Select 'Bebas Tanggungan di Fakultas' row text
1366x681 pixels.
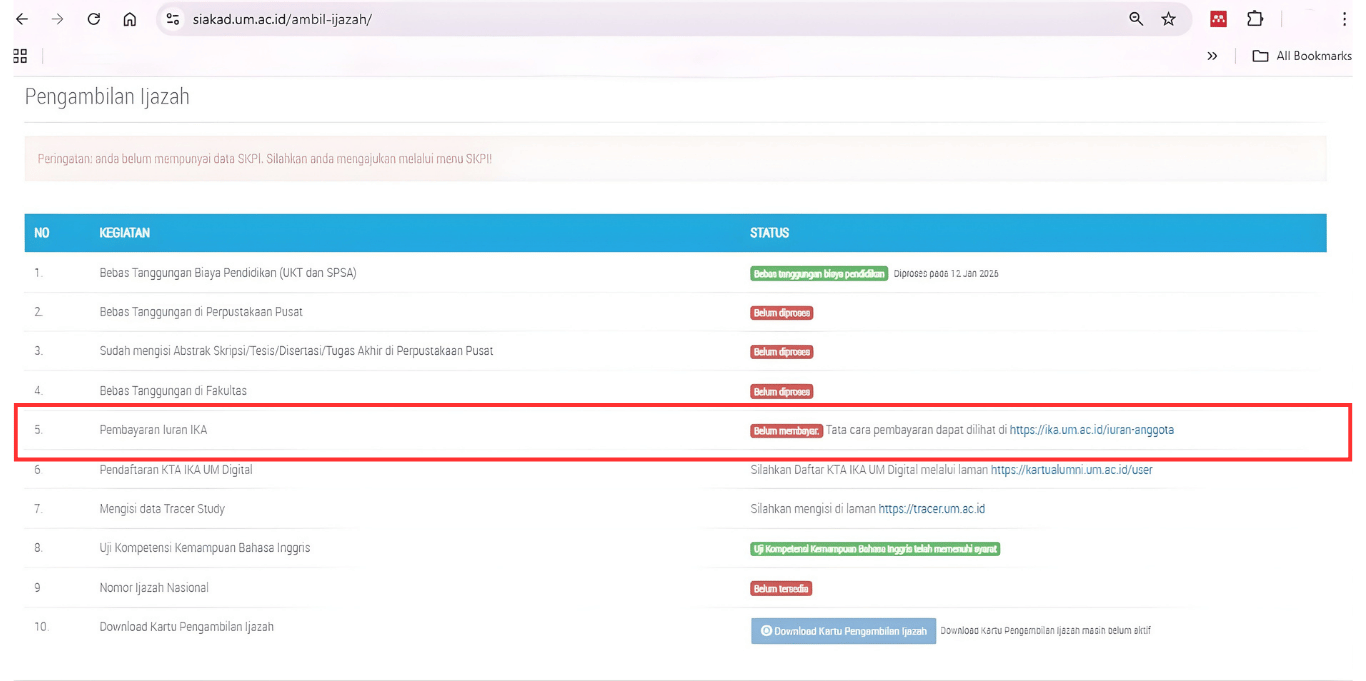click(173, 391)
